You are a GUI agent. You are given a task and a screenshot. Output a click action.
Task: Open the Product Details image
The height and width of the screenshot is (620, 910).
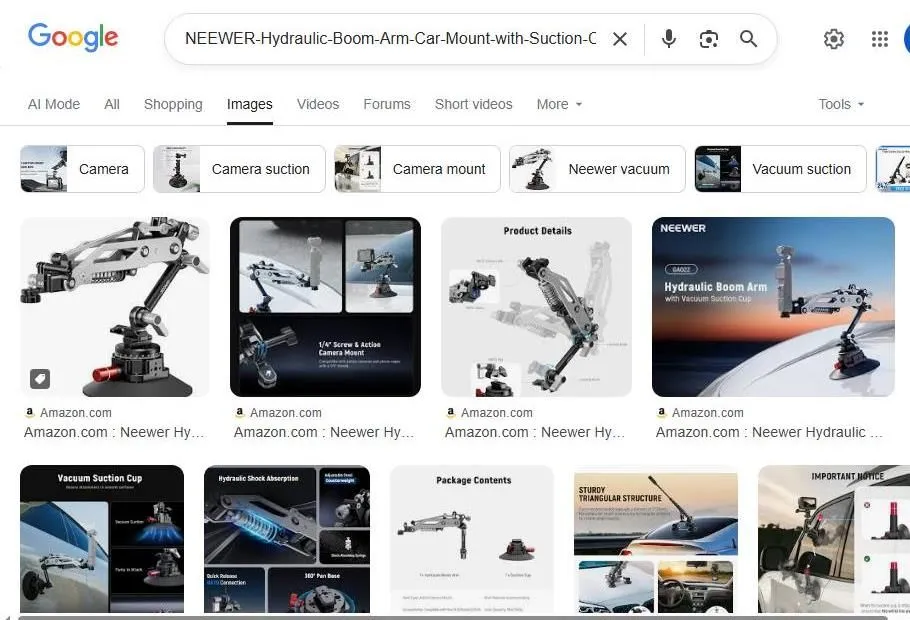tap(536, 307)
